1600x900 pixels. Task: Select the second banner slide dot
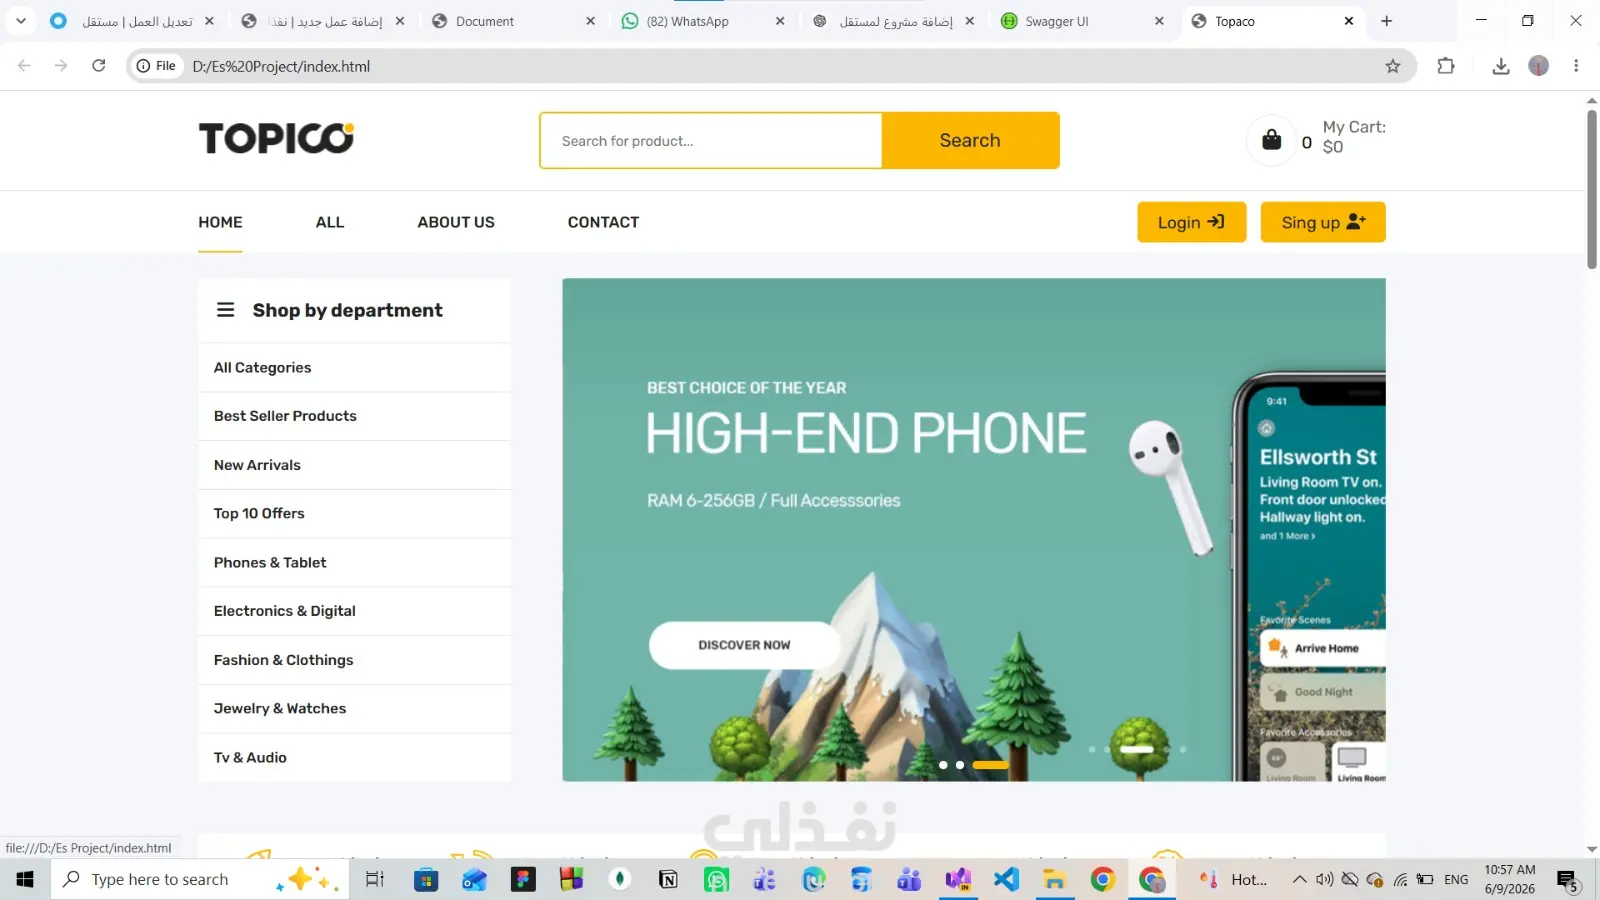pyautogui.click(x=960, y=765)
